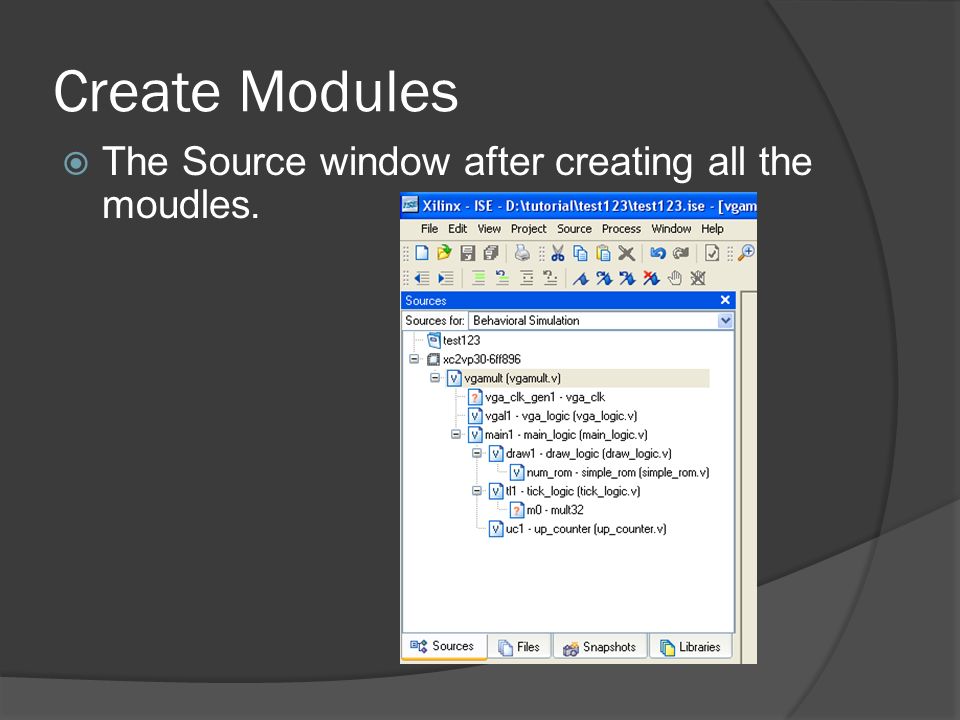This screenshot has width=960, height=720.
Task: Open the View menu
Action: 489,228
